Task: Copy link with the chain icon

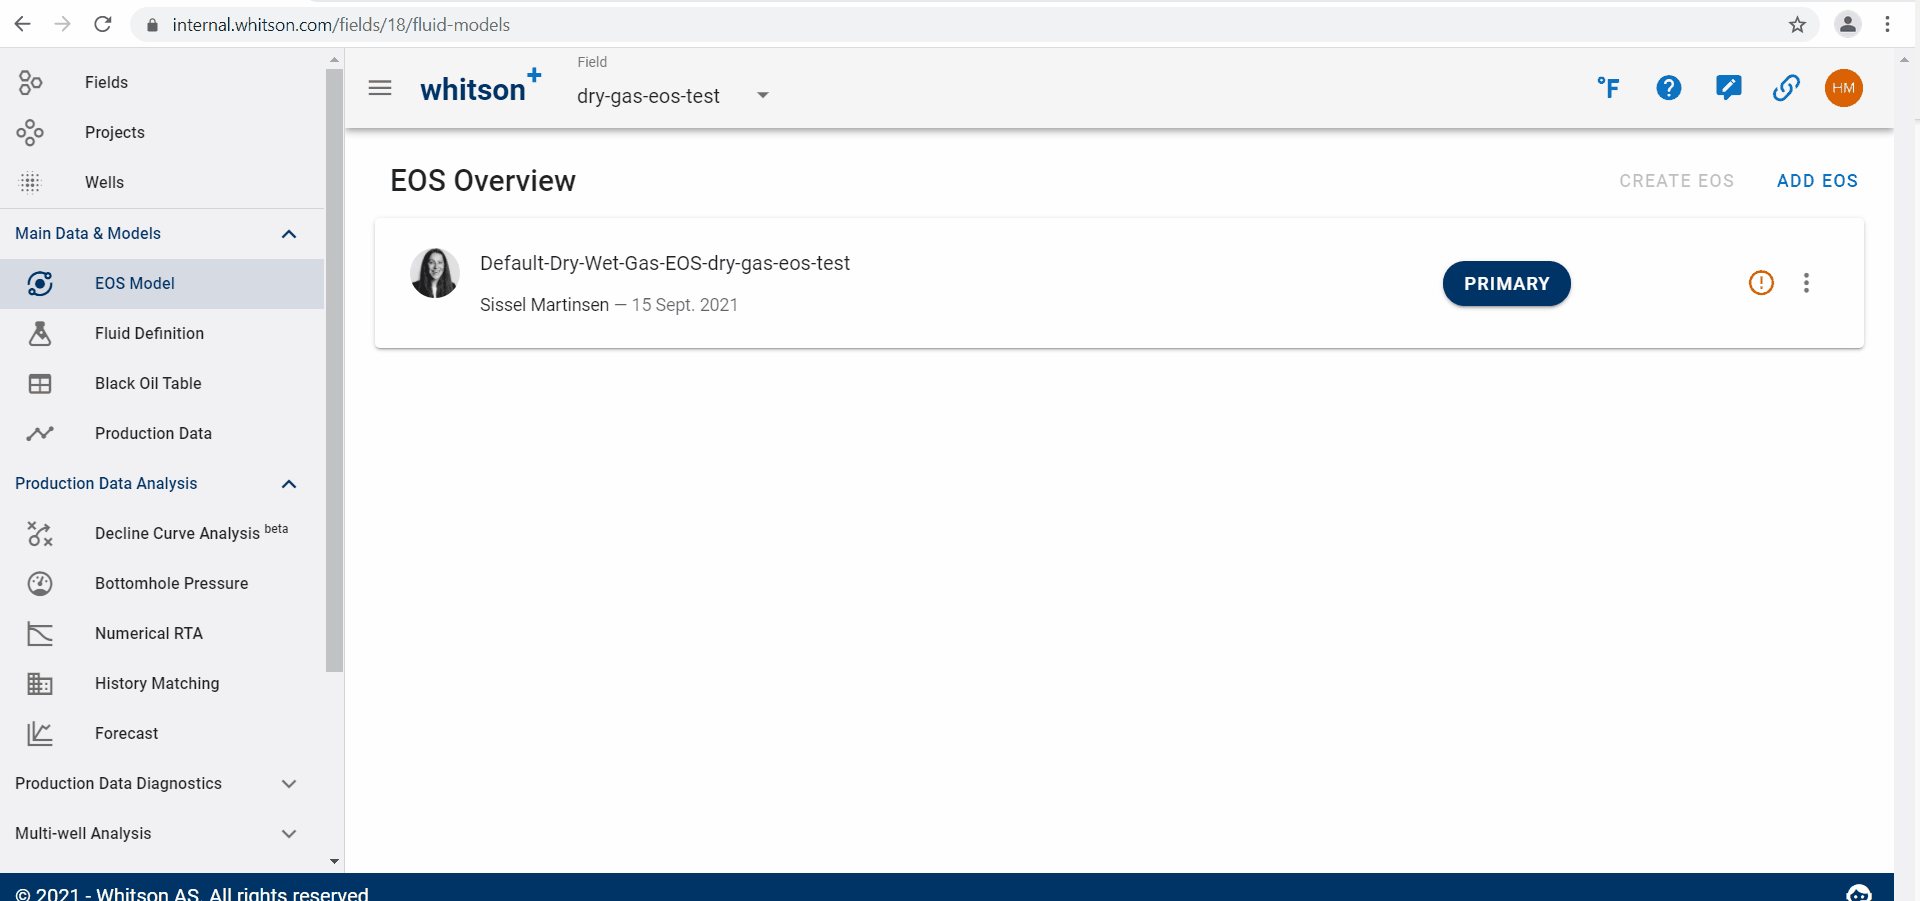Action: click(1786, 88)
